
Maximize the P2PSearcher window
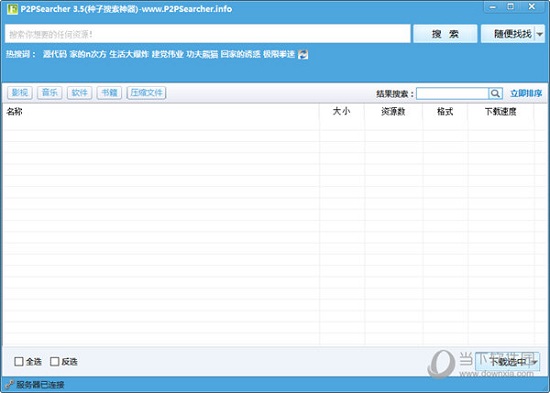511,7
